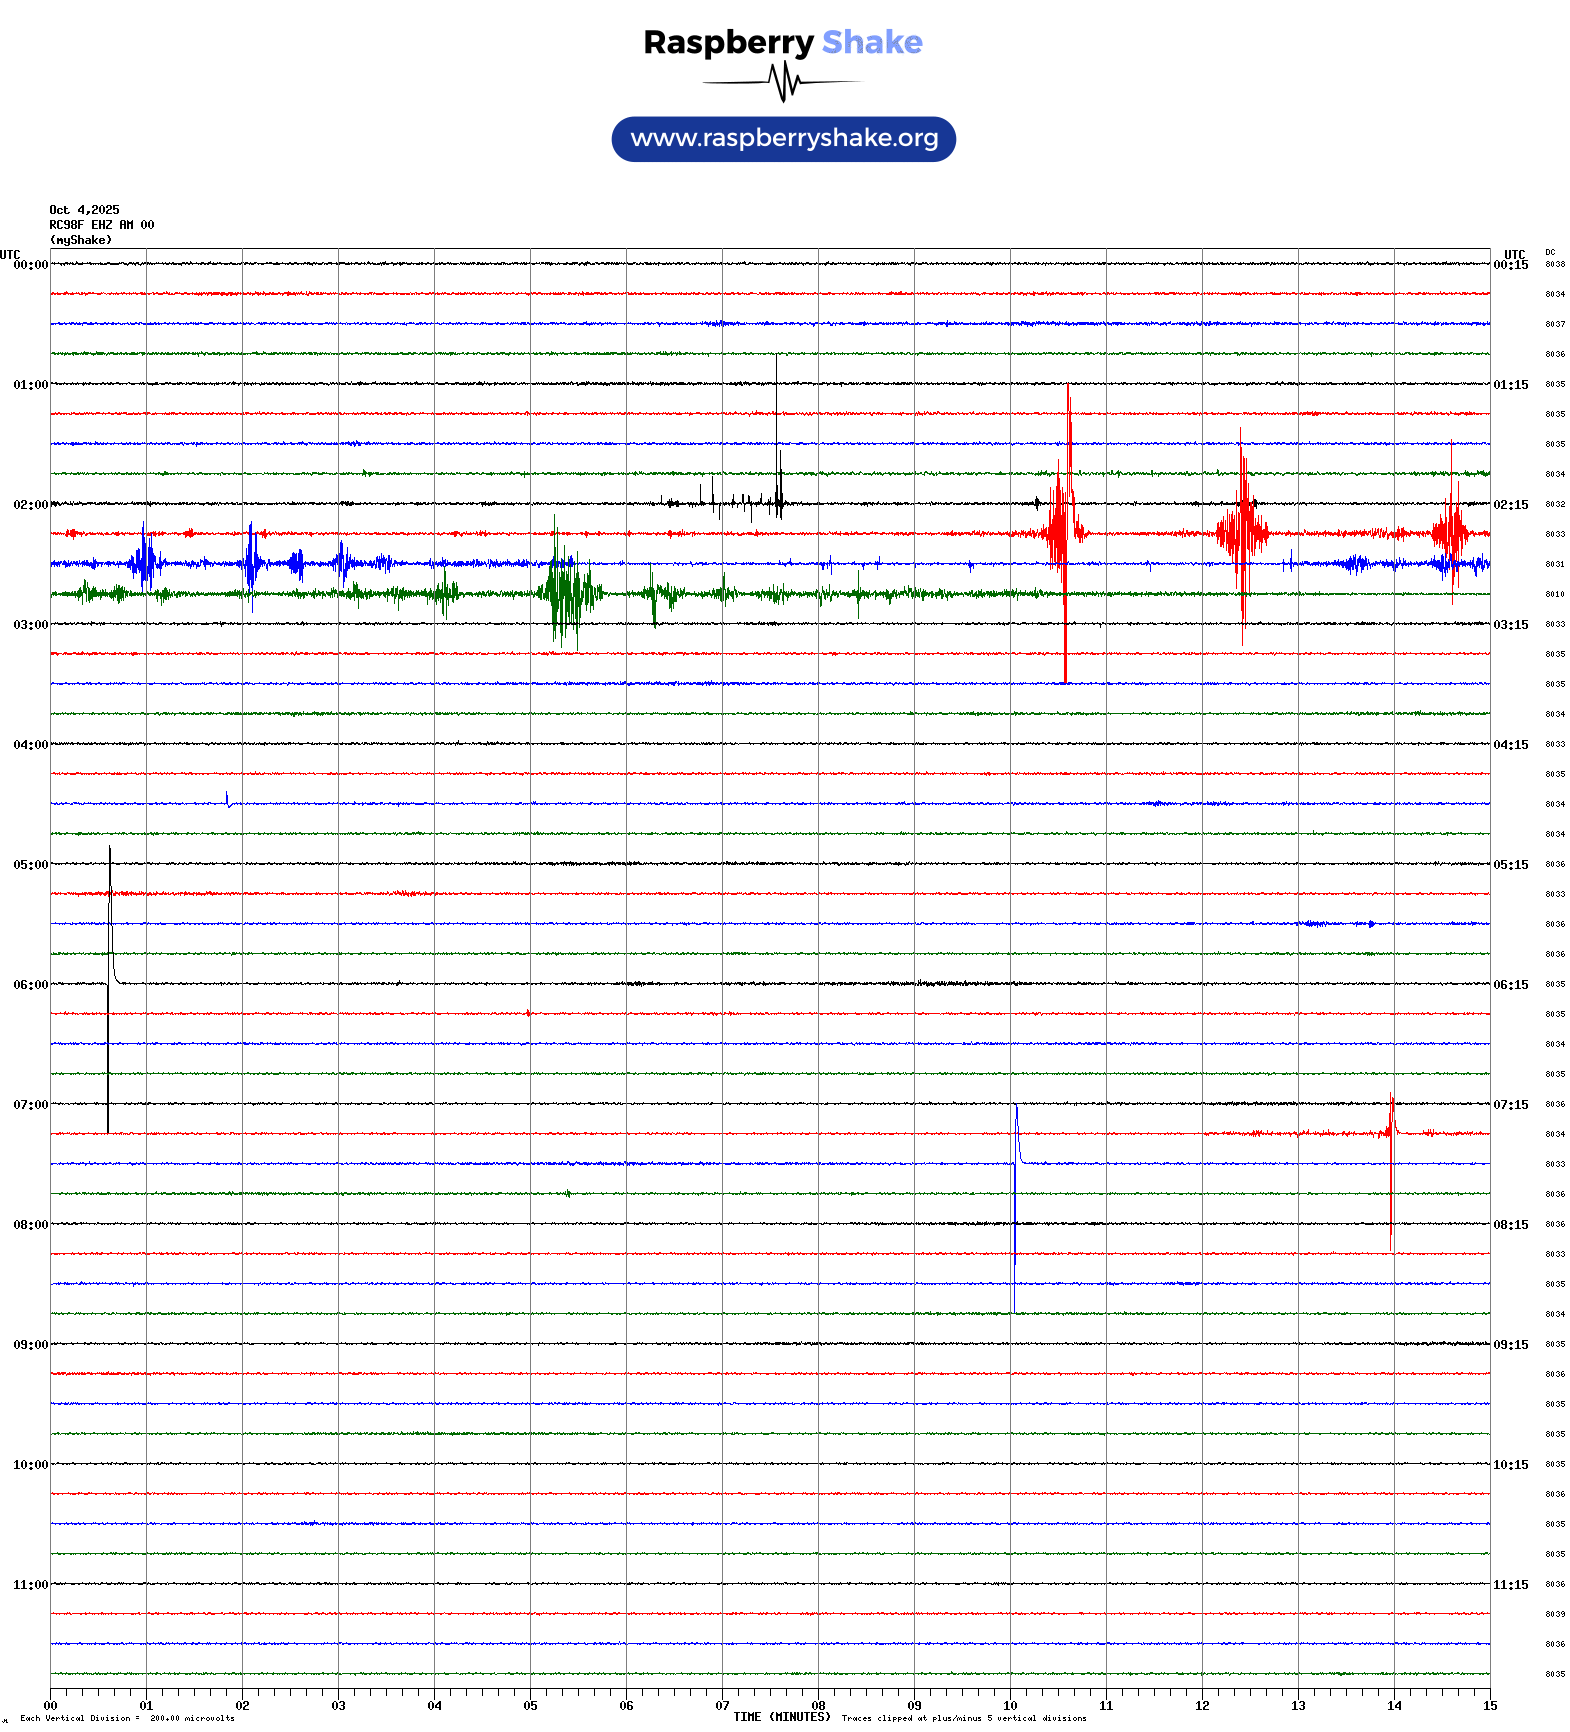
Task: Click the TIME (MINUTES) axis title
Action: pyautogui.click(x=781, y=1717)
